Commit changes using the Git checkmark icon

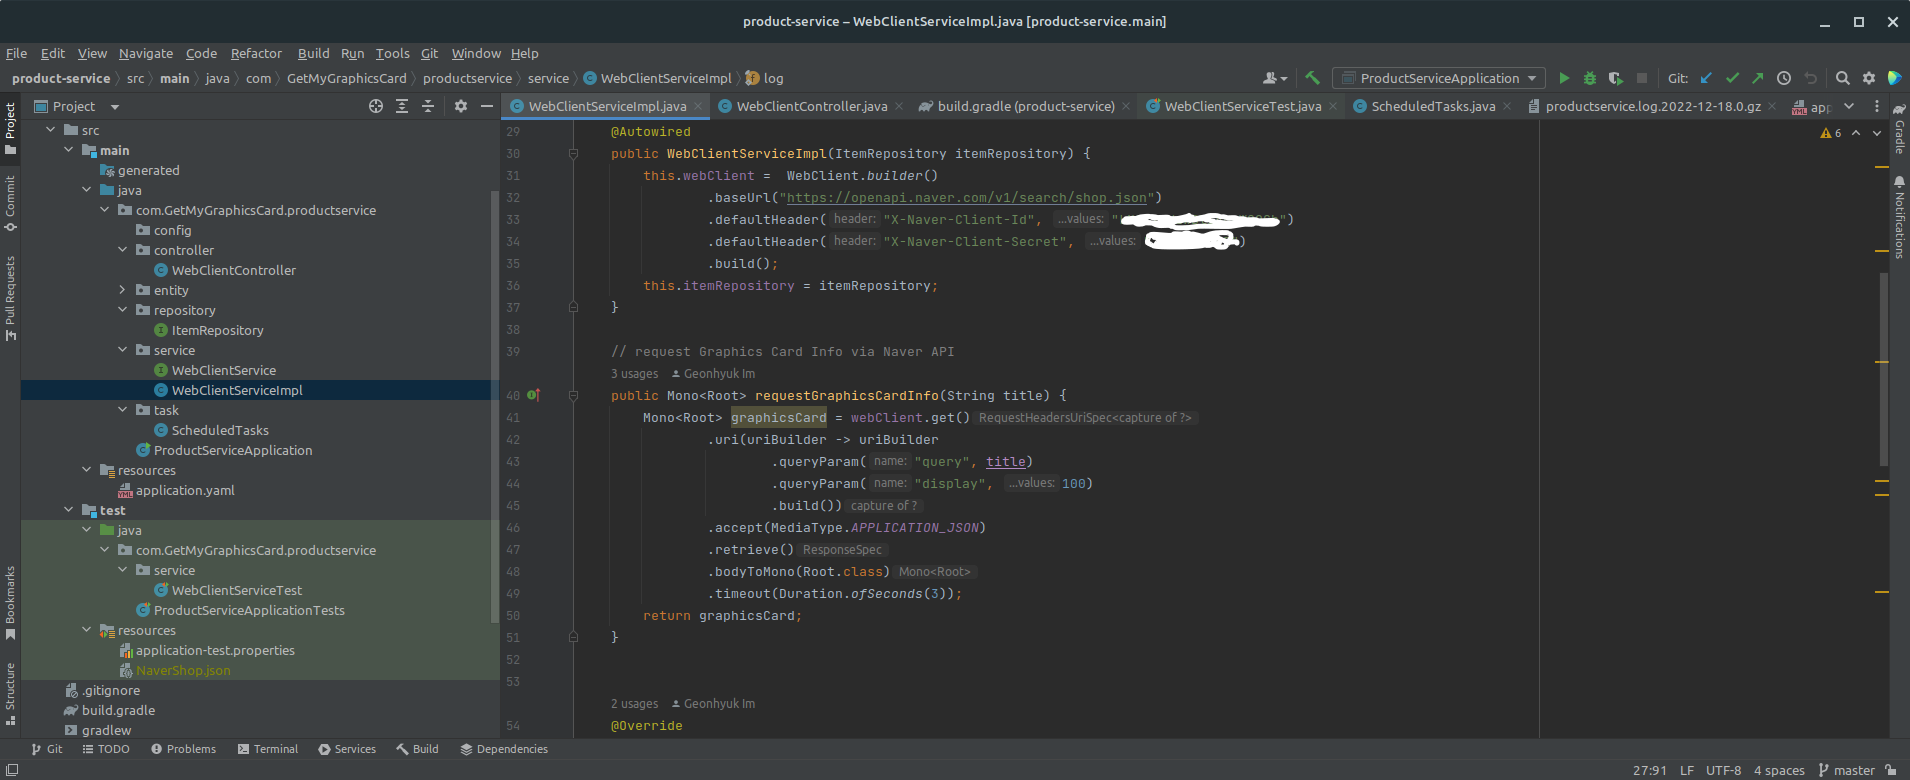pos(1732,78)
